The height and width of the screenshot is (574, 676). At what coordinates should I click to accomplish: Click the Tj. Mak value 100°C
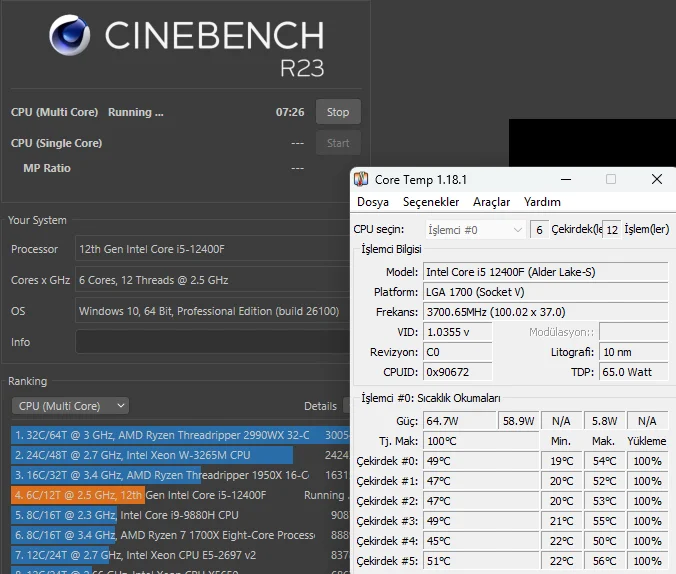point(481,441)
